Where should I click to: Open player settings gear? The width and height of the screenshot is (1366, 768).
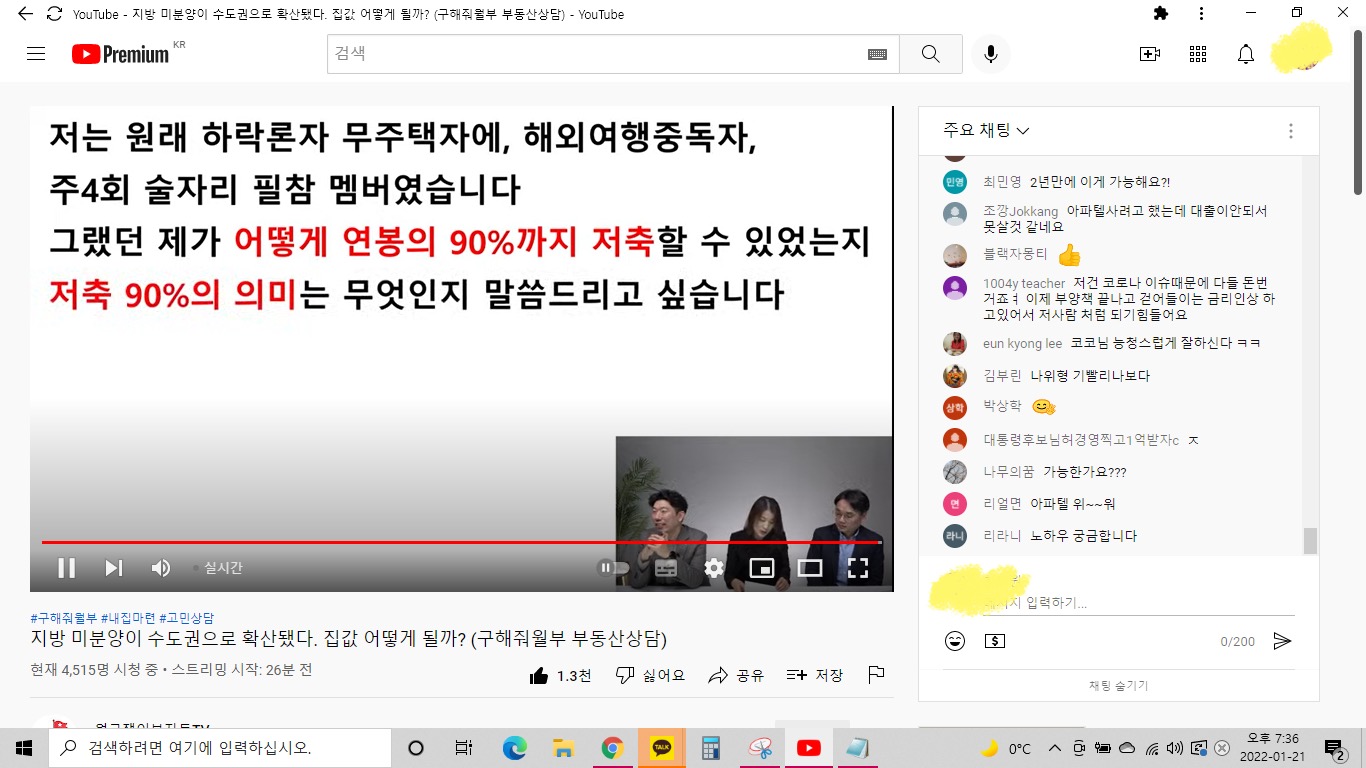pyautogui.click(x=714, y=568)
